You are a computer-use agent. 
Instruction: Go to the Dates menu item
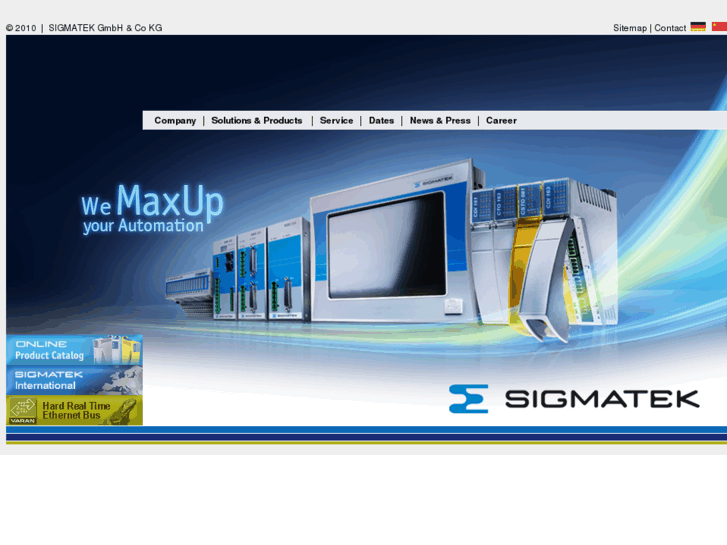pos(381,121)
